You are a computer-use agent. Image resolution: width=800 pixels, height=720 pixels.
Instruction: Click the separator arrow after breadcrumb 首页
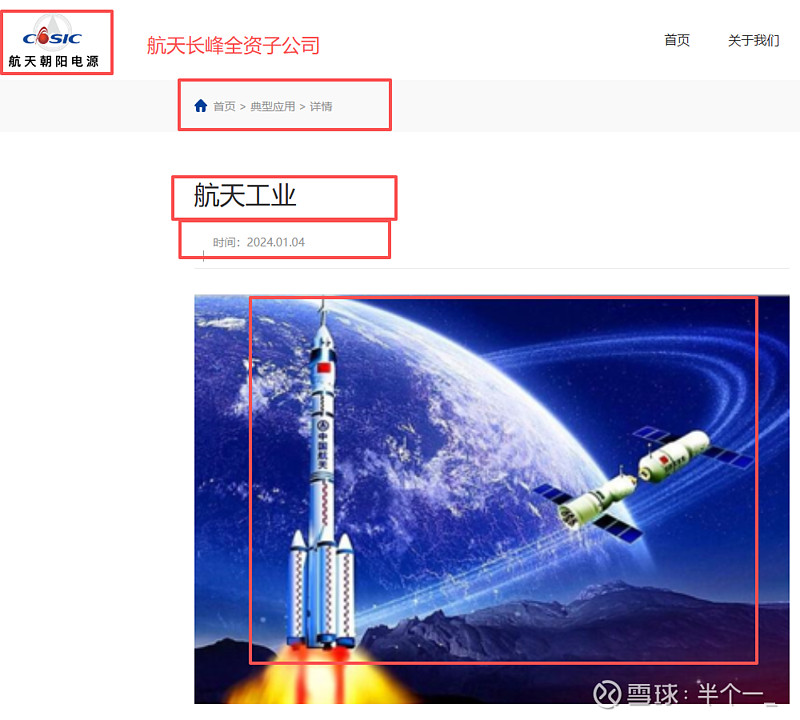coord(243,107)
